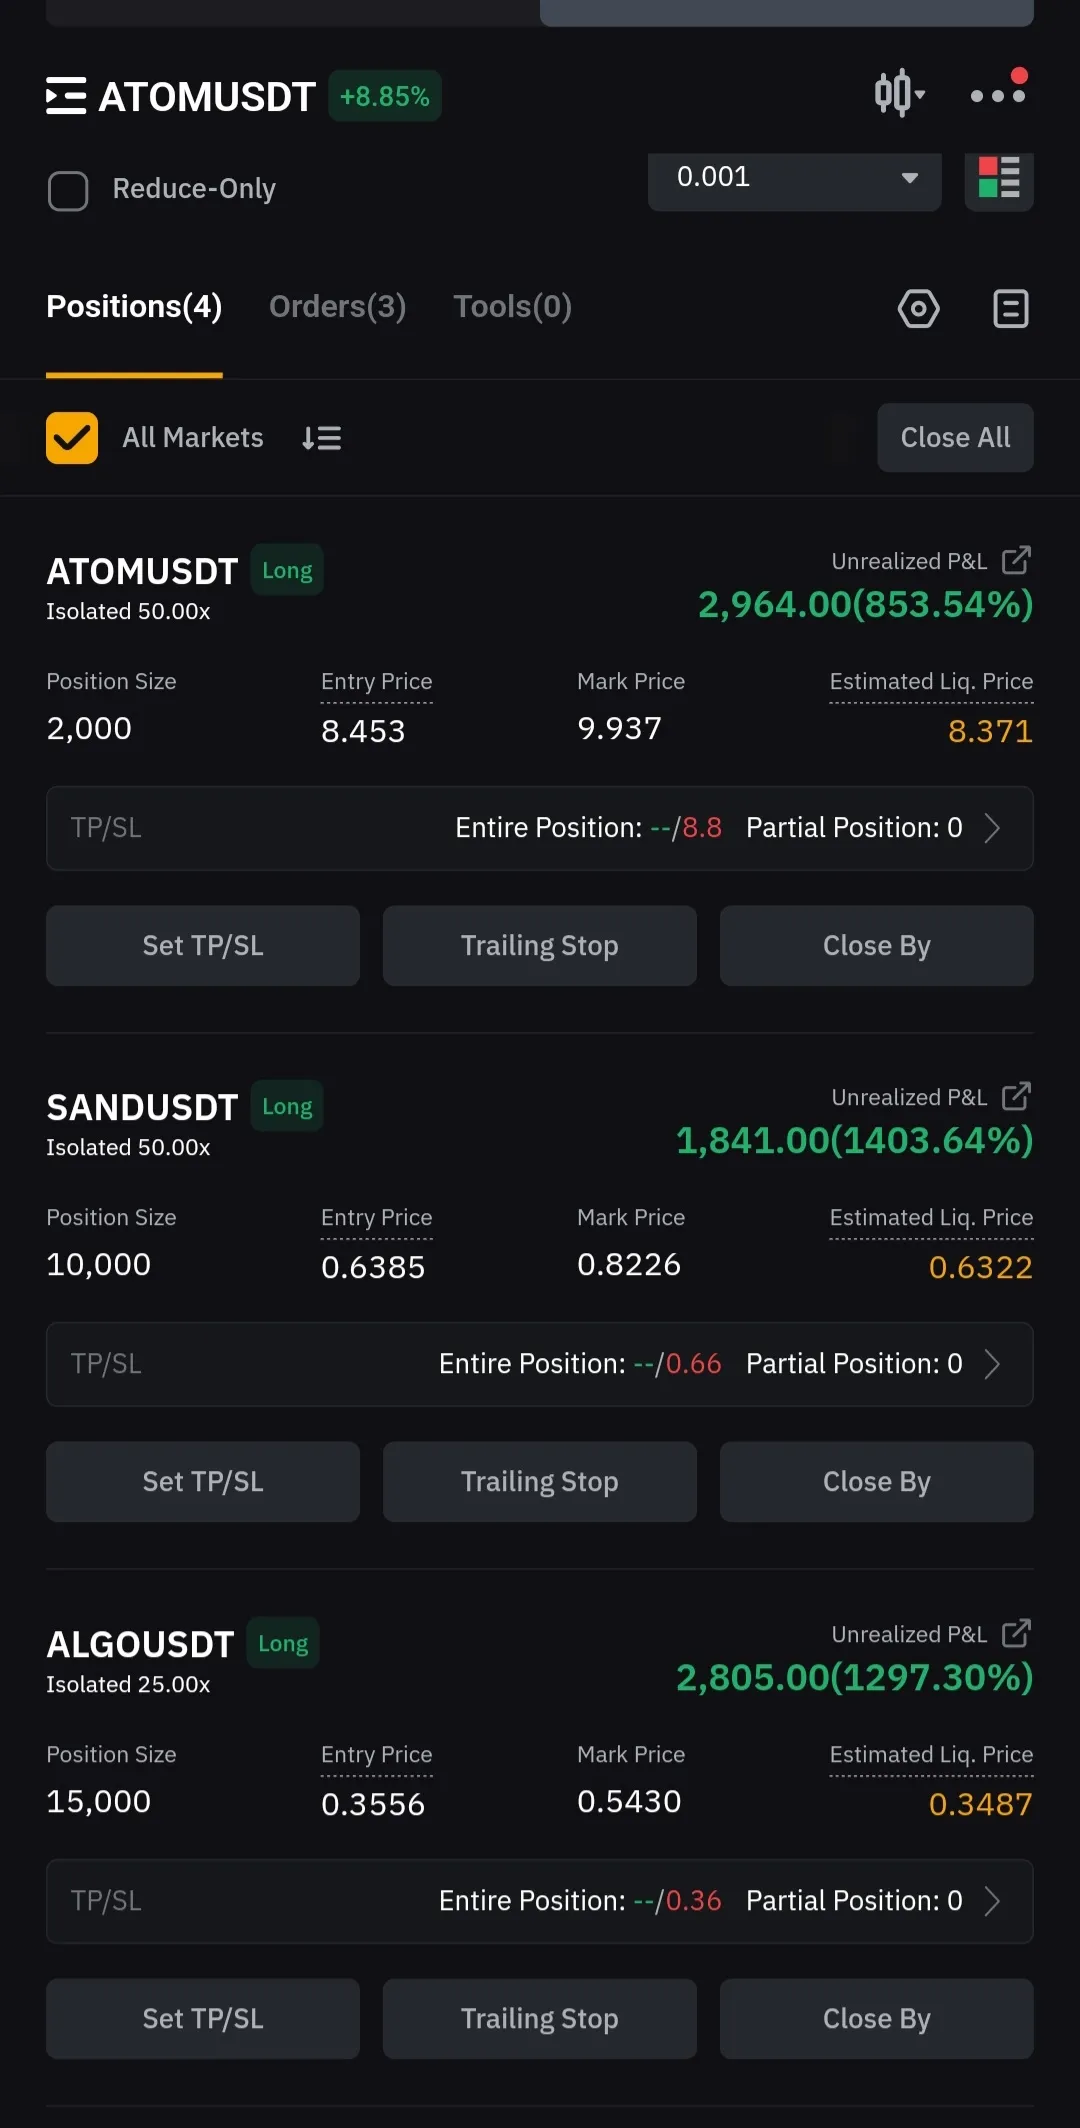The image size is (1080, 2128).
Task: Enable the Reduce-Only checkbox
Action: [68, 190]
